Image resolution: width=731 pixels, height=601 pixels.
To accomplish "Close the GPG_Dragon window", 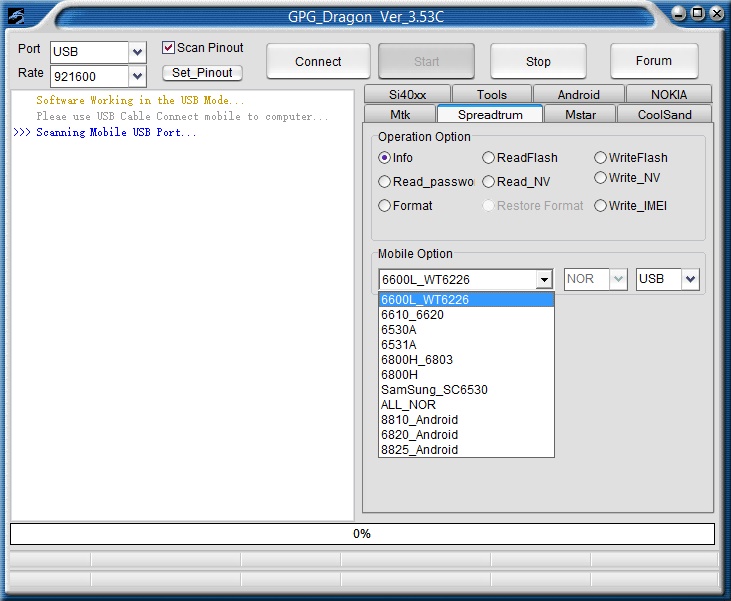I will (717, 14).
